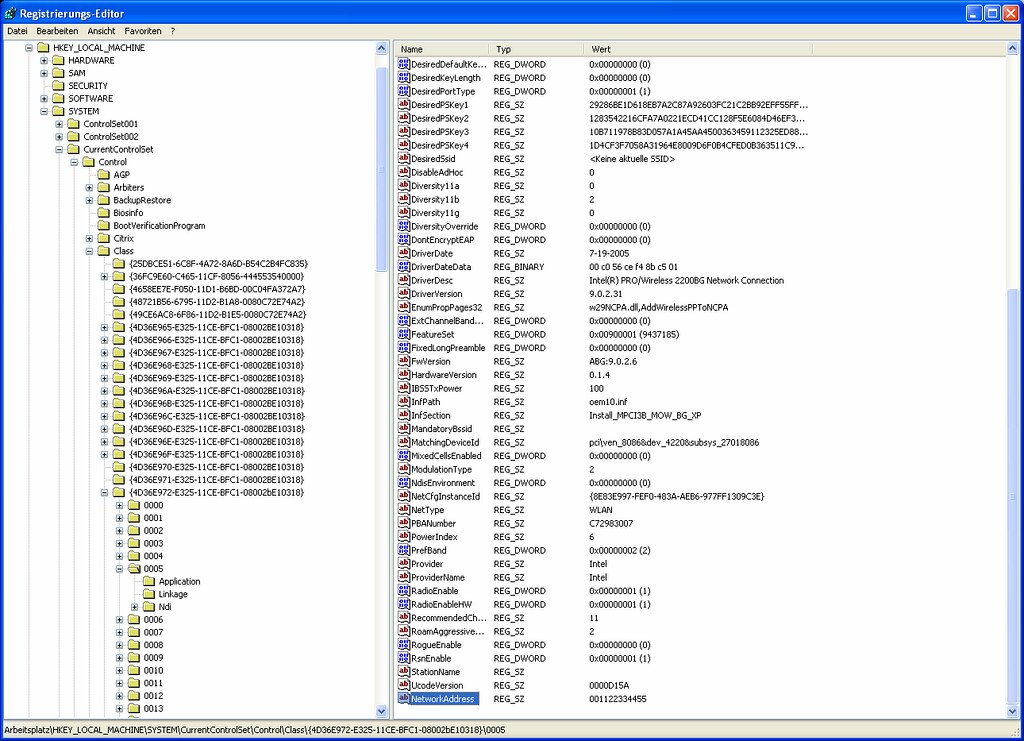The image size is (1024, 741).
Task: Click the value list scroll-down arrow
Action: coord(1012,711)
